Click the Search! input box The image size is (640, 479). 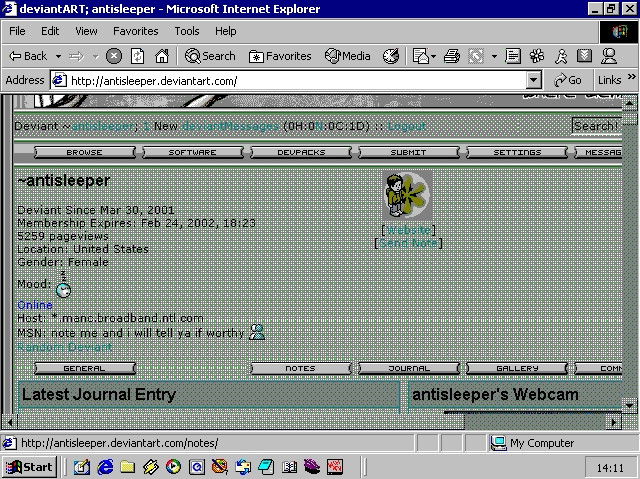[x=597, y=126]
